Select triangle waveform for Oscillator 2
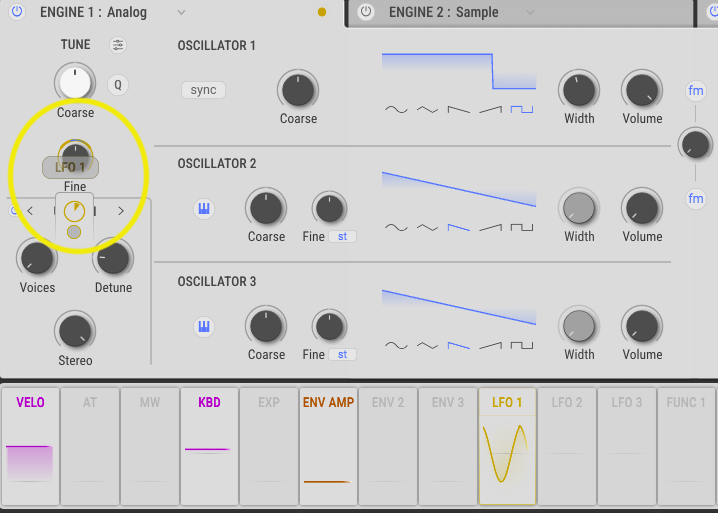This screenshot has width=718, height=513. pyautogui.click(x=428, y=227)
